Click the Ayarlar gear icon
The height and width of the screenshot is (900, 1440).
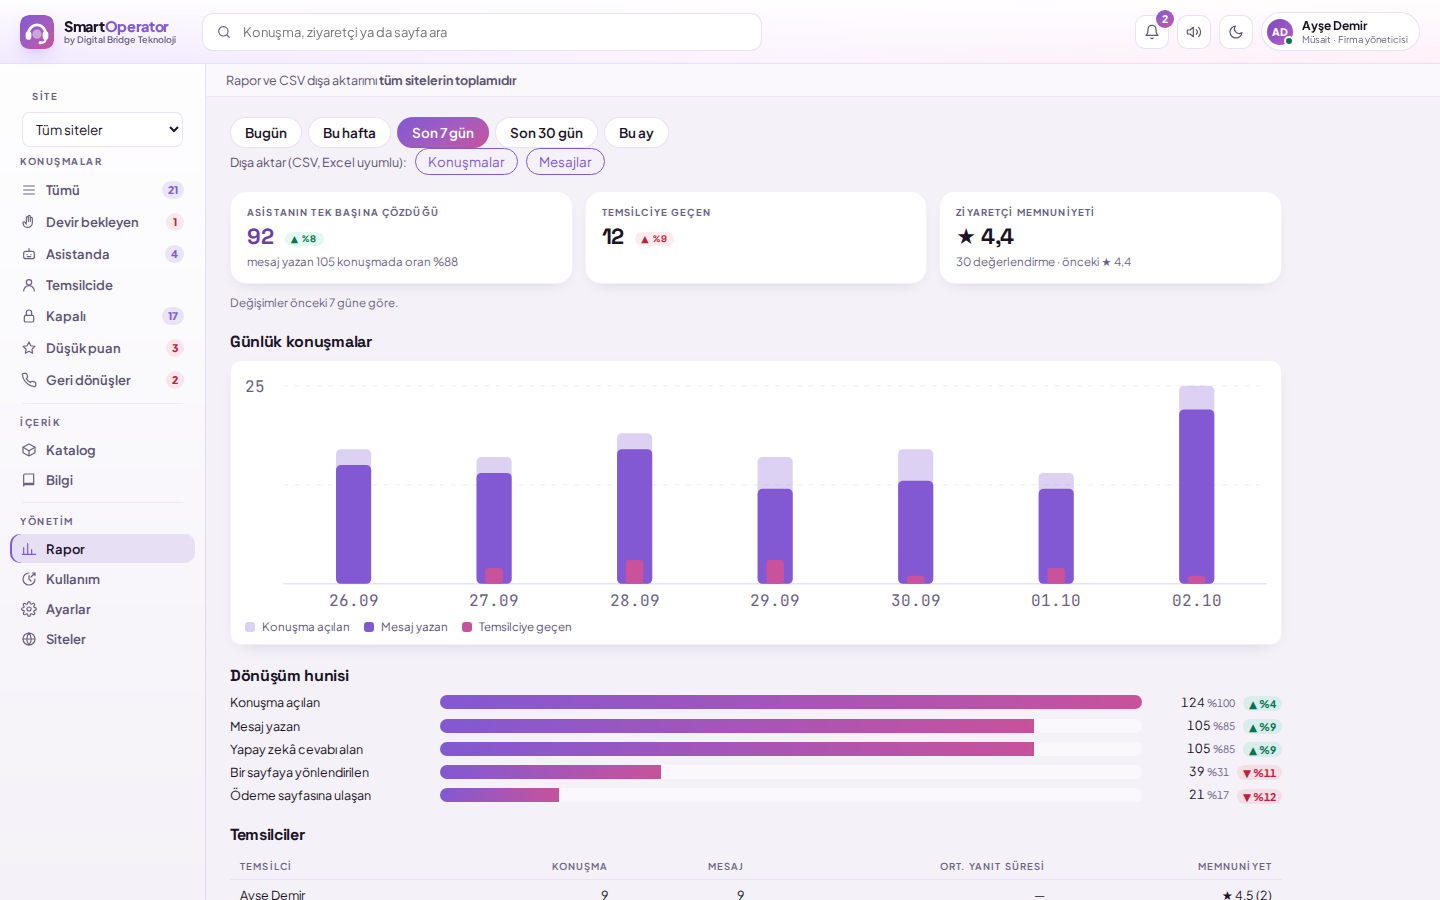tap(29, 609)
